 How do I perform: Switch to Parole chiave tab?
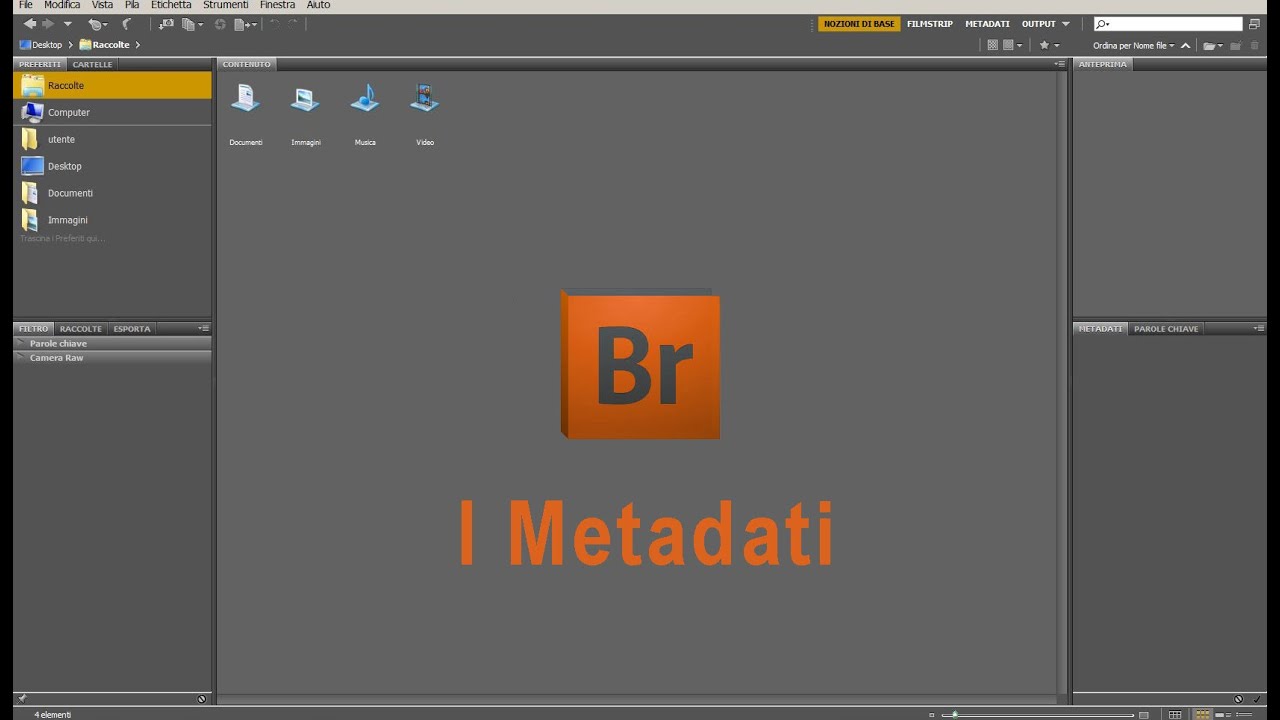pyautogui.click(x=1165, y=328)
